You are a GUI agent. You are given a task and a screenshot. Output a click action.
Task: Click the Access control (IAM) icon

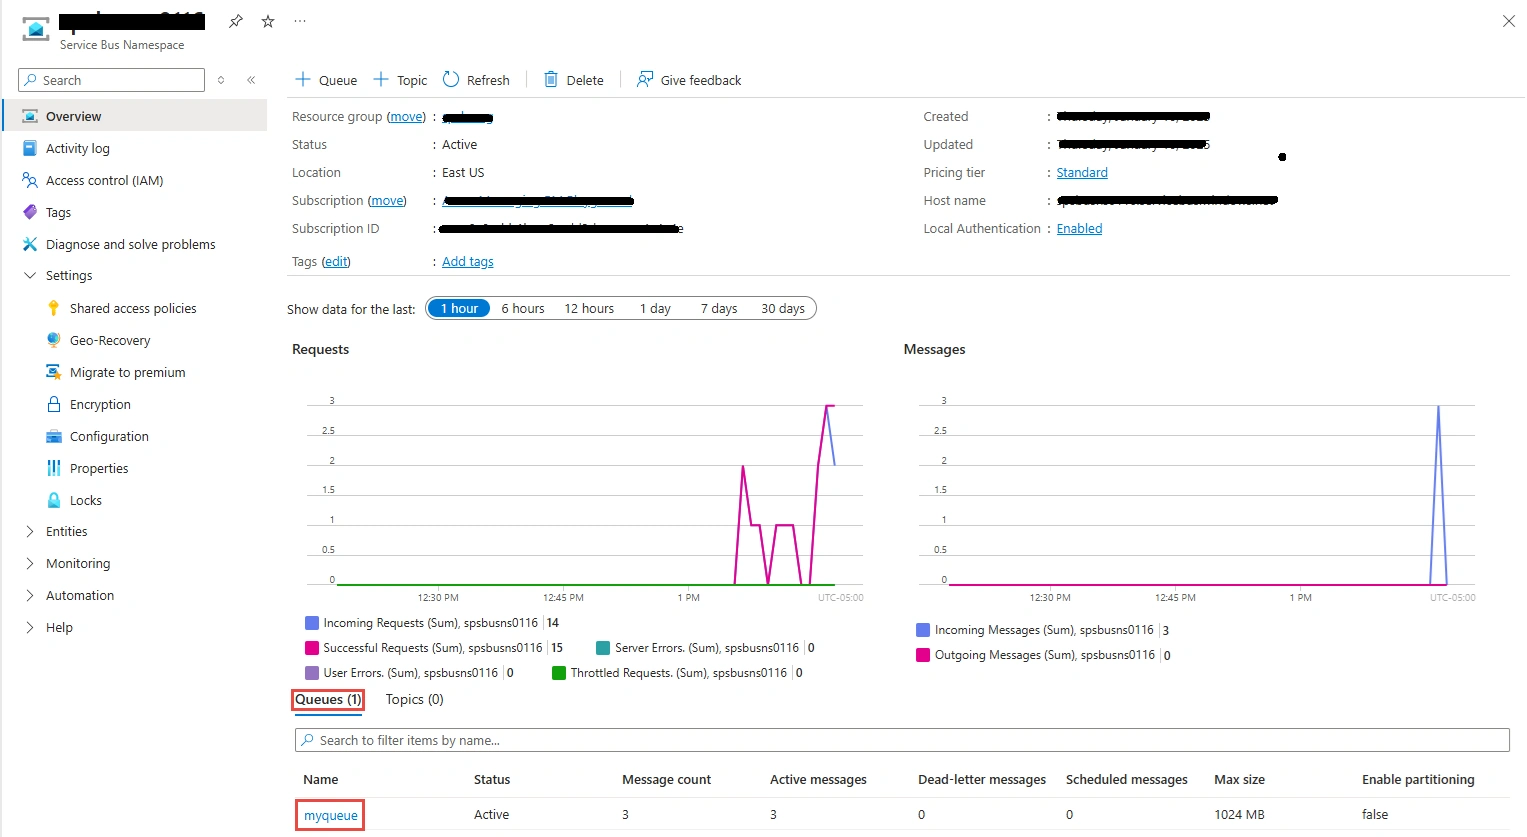click(30, 180)
